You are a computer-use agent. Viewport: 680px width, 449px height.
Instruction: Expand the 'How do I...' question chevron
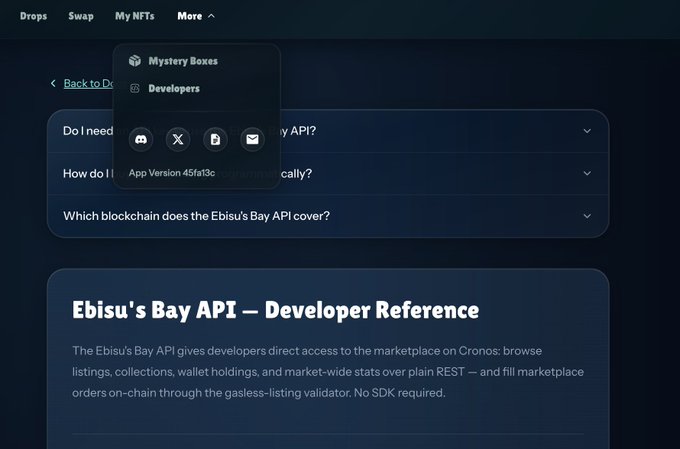587,174
